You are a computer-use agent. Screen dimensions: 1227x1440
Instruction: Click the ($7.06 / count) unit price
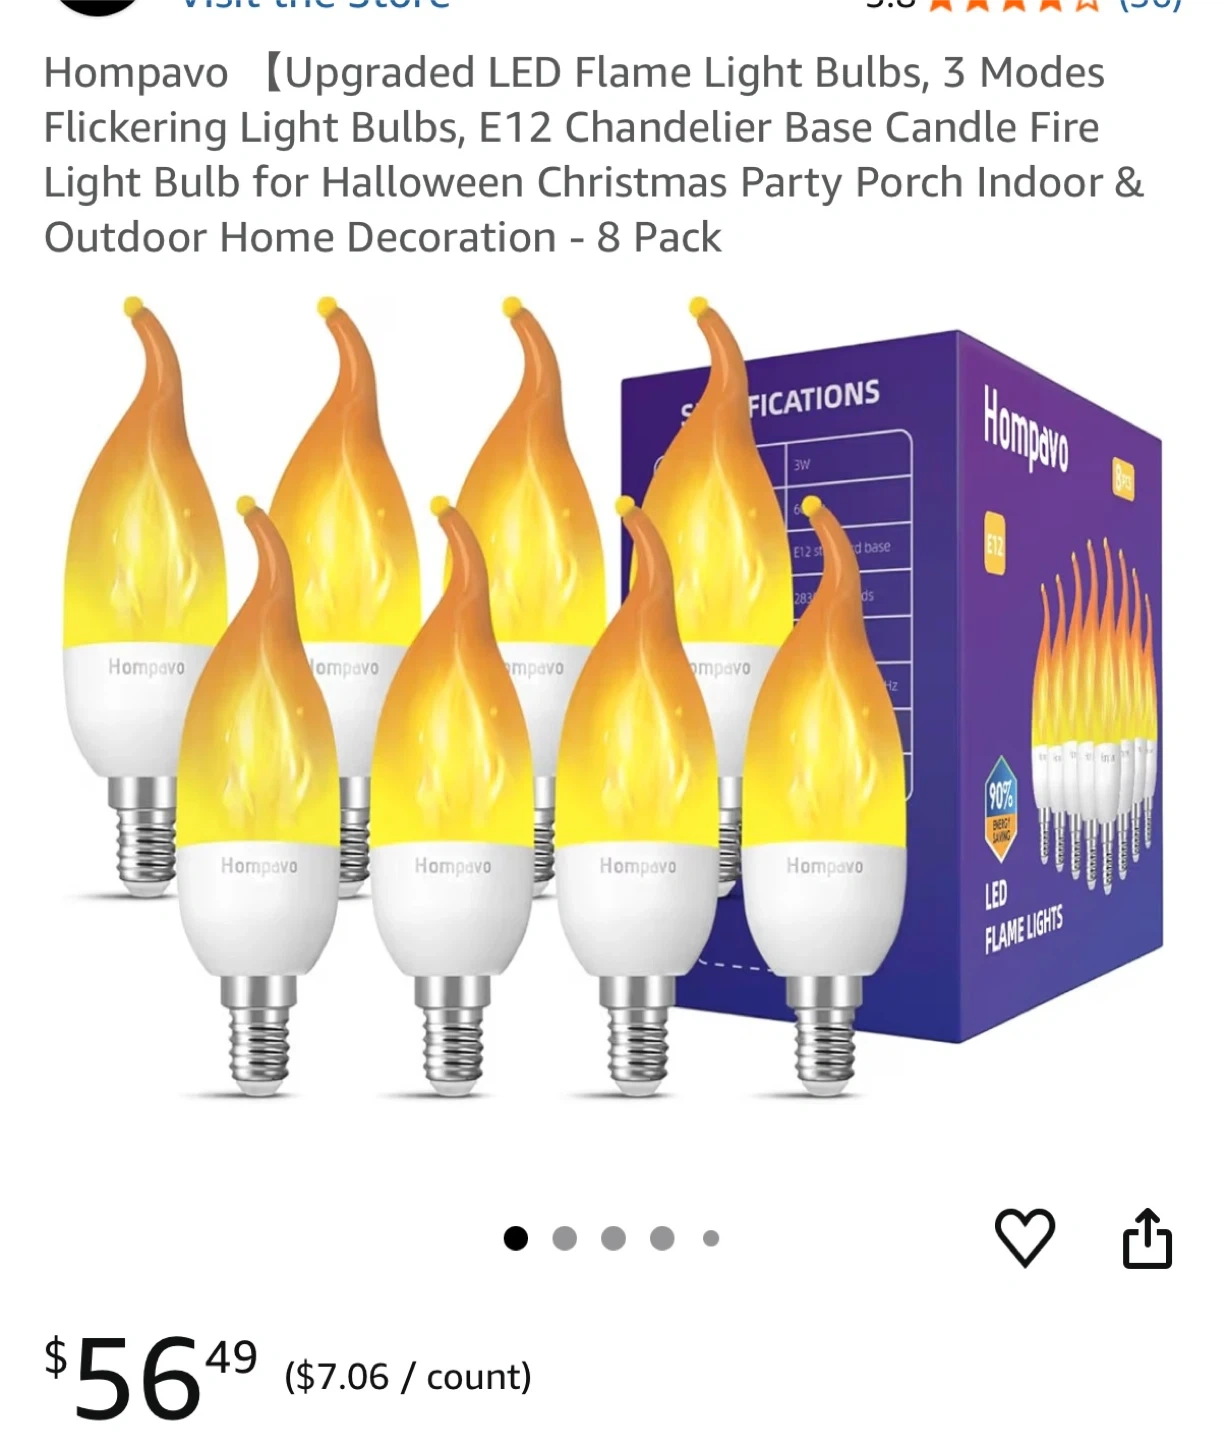[408, 1377]
